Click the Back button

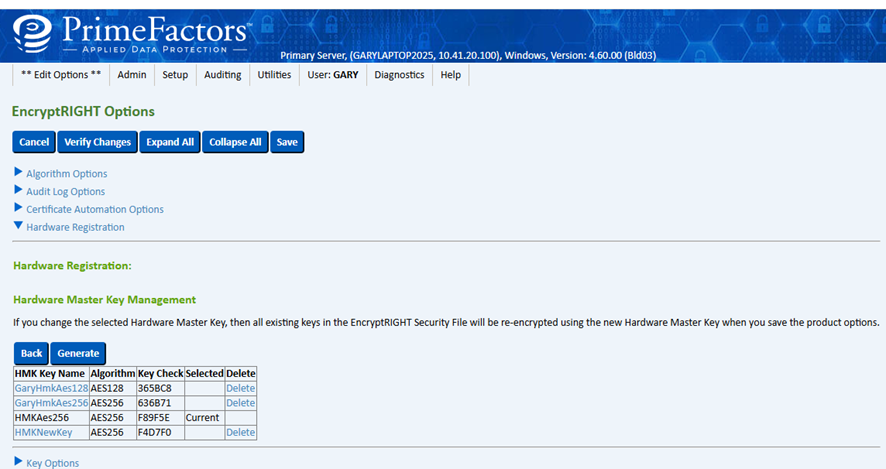point(32,353)
